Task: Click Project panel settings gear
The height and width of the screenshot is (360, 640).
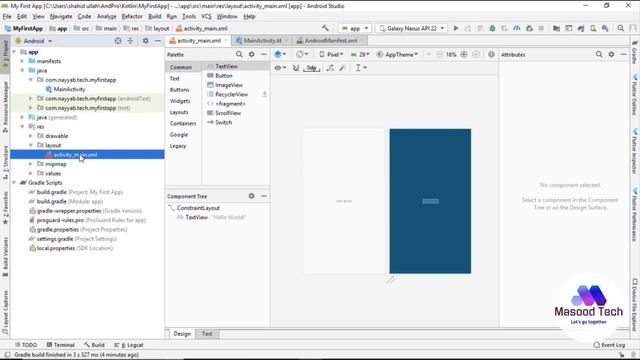Action: point(145,41)
